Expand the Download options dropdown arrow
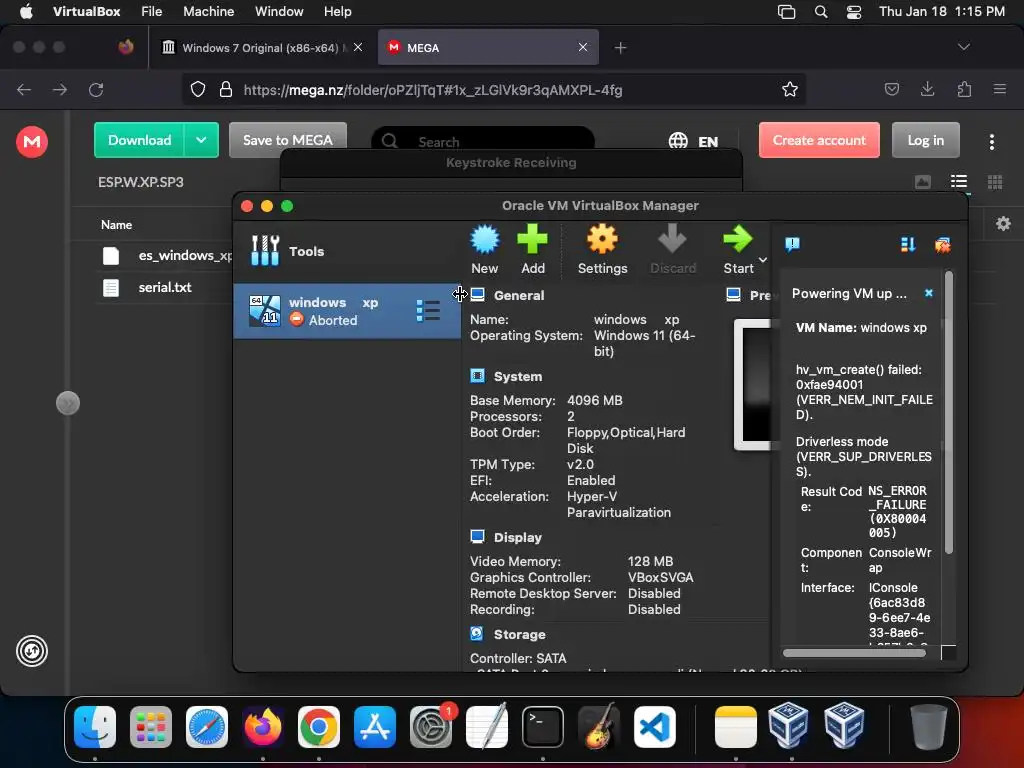Image resolution: width=1024 pixels, height=768 pixels. [201, 140]
